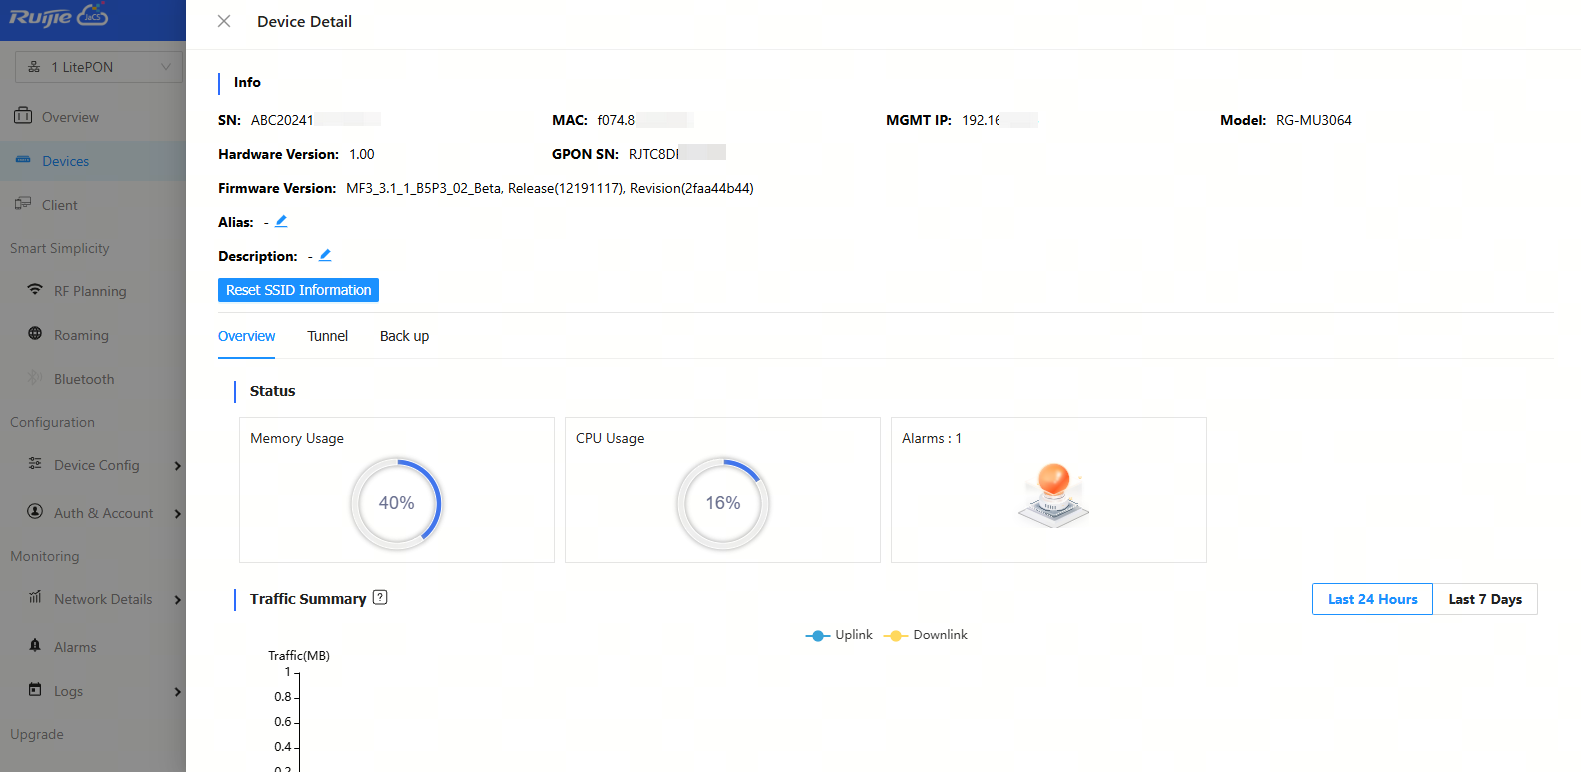
Task: Toggle Downlink series in chart legend
Action: (x=926, y=635)
